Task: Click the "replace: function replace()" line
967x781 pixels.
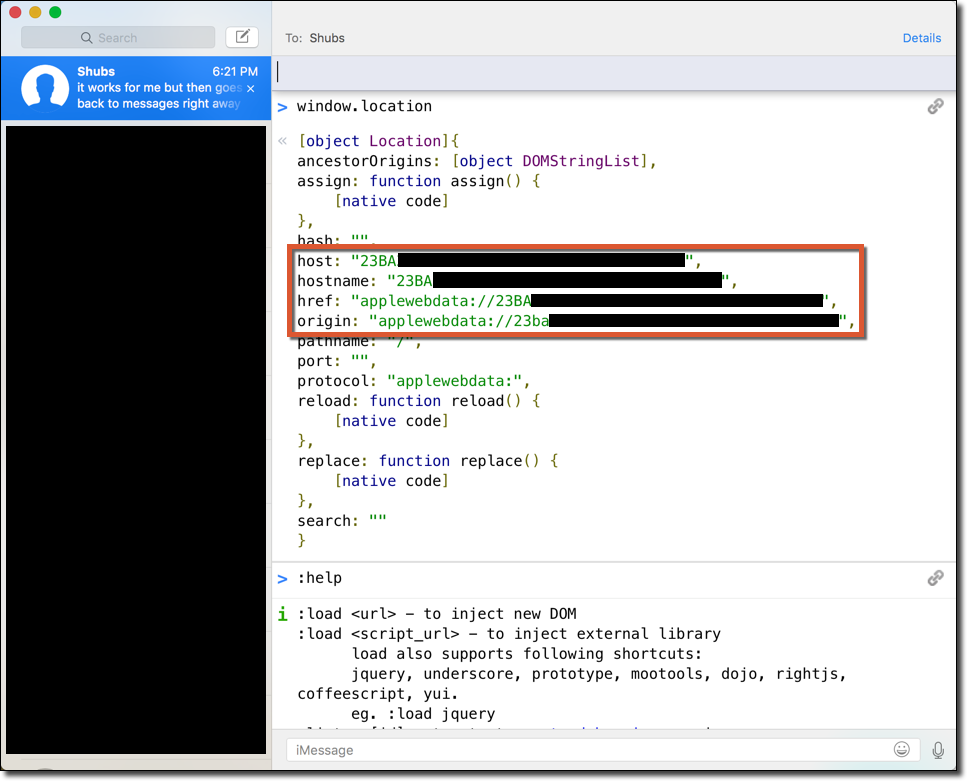Action: [x=427, y=461]
